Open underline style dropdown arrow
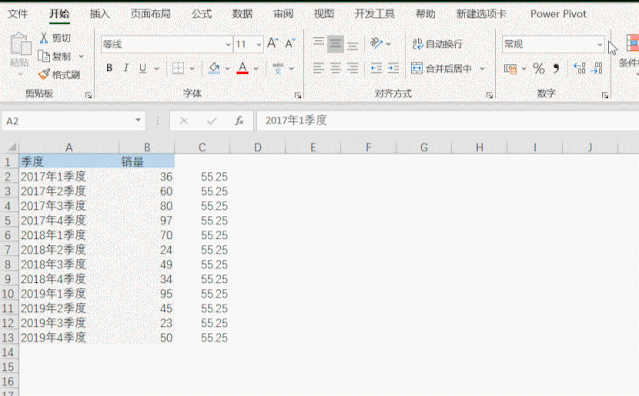The width and height of the screenshot is (639, 396). click(157, 68)
